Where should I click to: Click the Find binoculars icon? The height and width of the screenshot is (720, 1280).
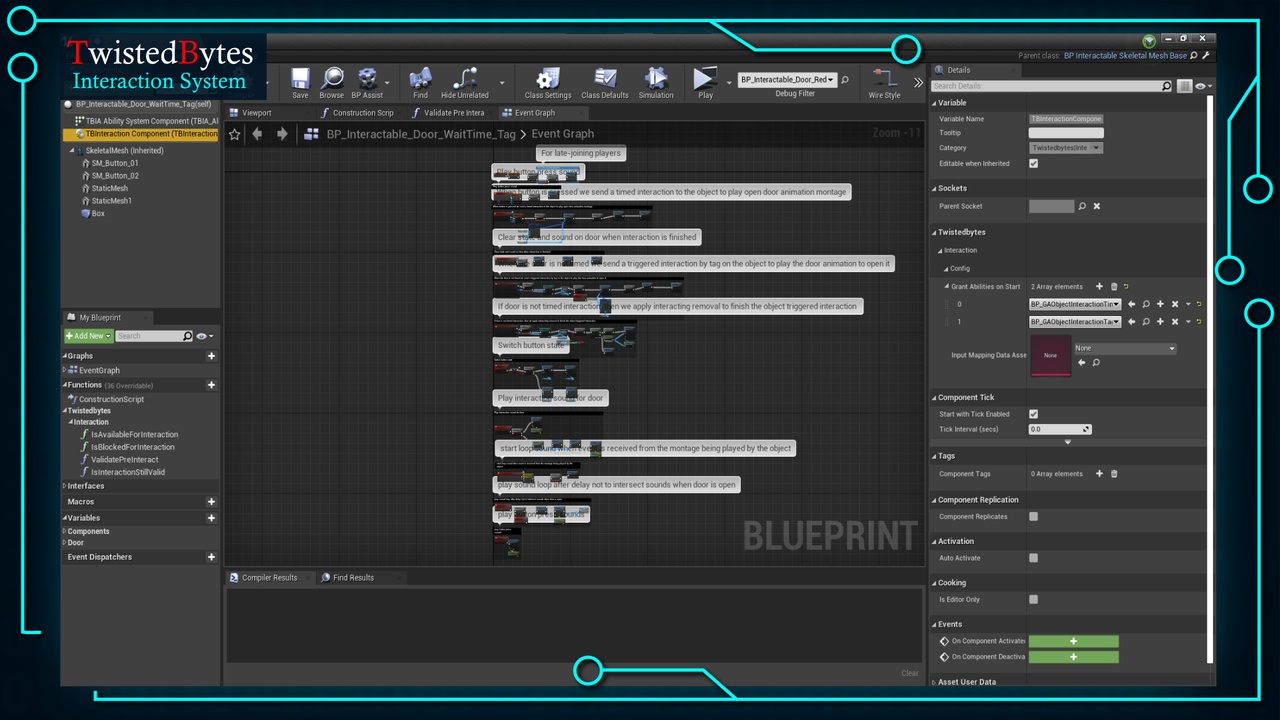pyautogui.click(x=420, y=80)
